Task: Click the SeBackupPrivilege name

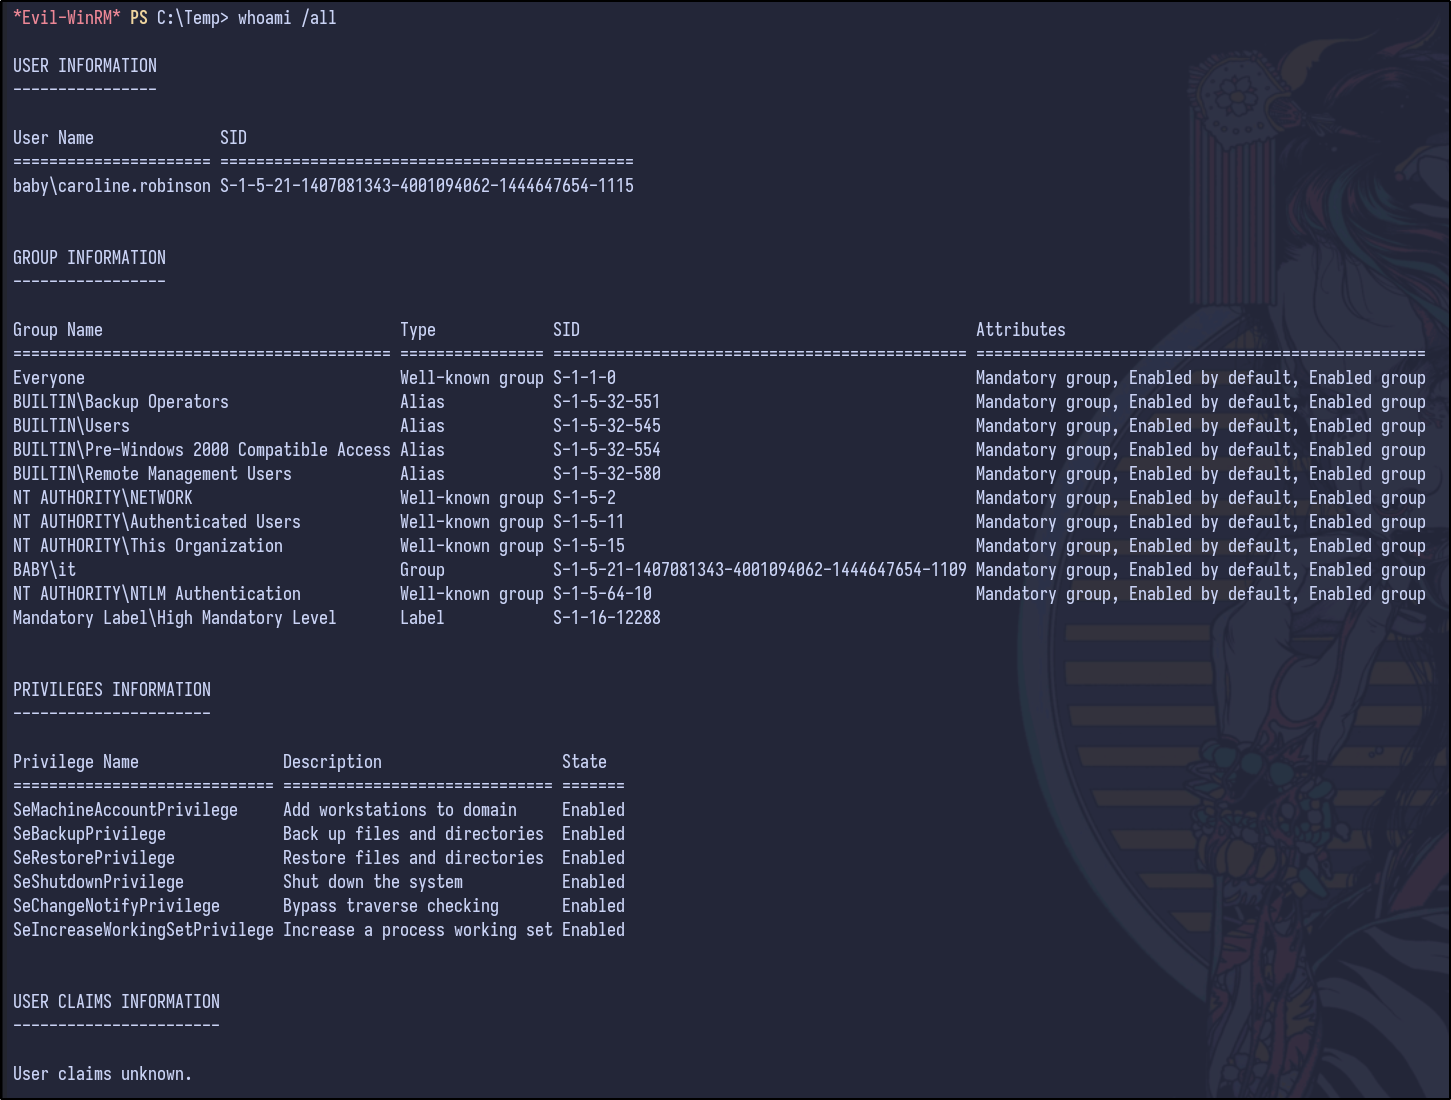Action: (89, 834)
